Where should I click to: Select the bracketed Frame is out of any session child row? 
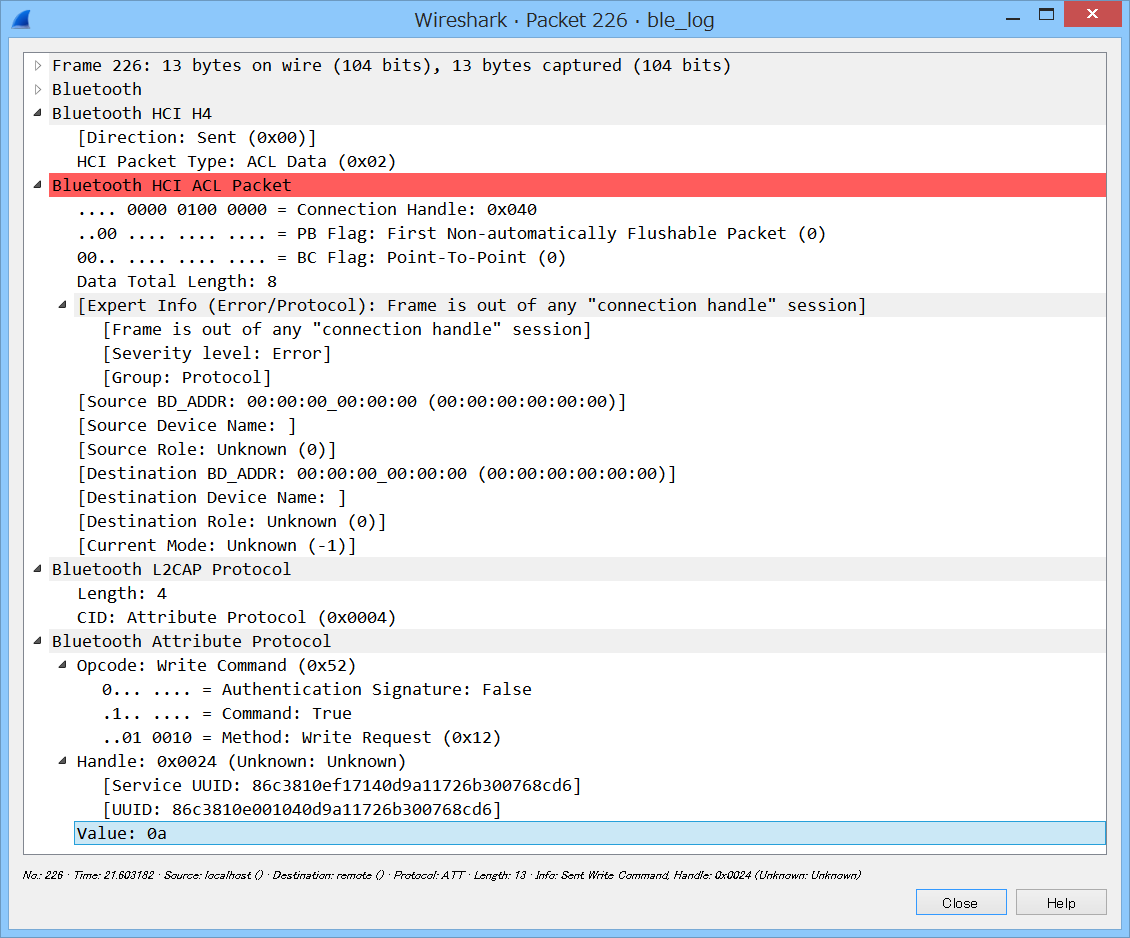[602, 329]
